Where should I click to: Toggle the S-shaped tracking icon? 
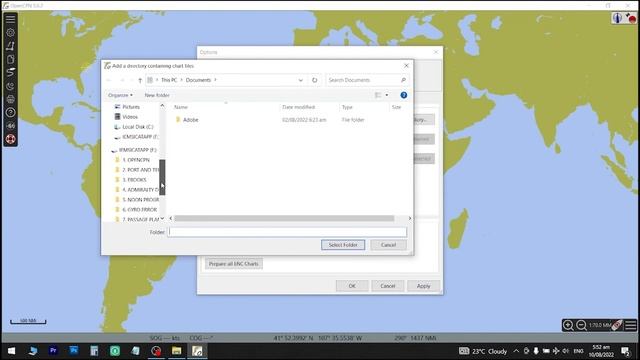click(x=10, y=72)
